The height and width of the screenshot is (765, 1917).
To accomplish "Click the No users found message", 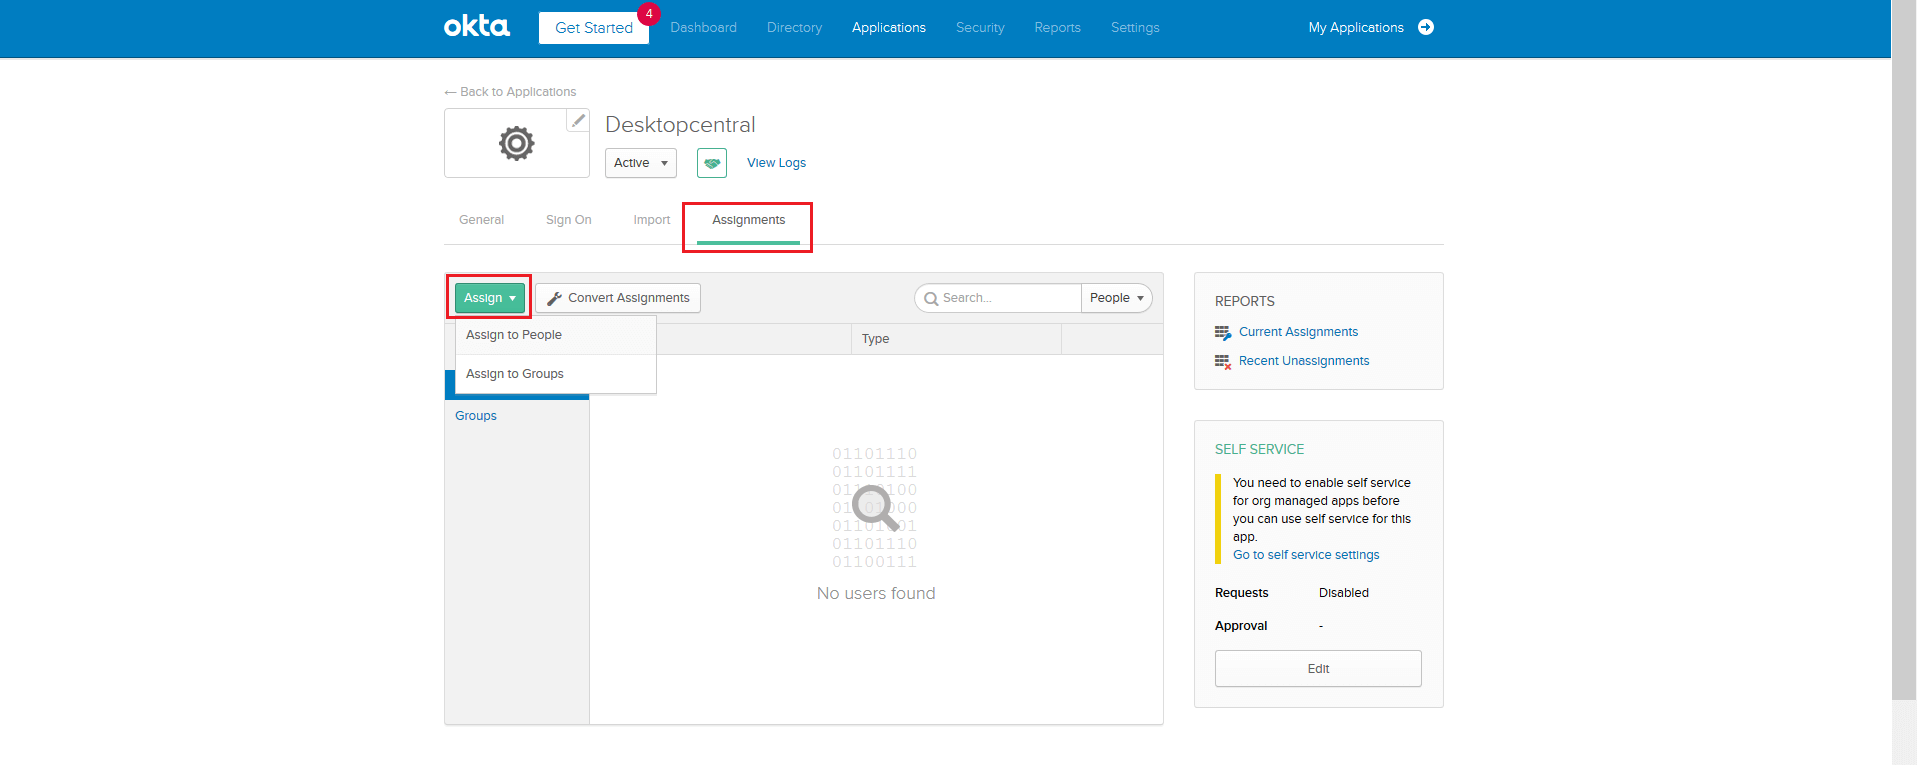I will coord(876,593).
